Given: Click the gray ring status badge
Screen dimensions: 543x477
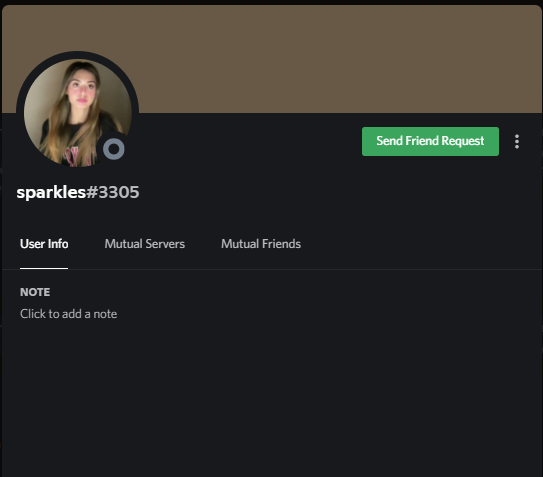Looking at the screenshot, I should [114, 149].
